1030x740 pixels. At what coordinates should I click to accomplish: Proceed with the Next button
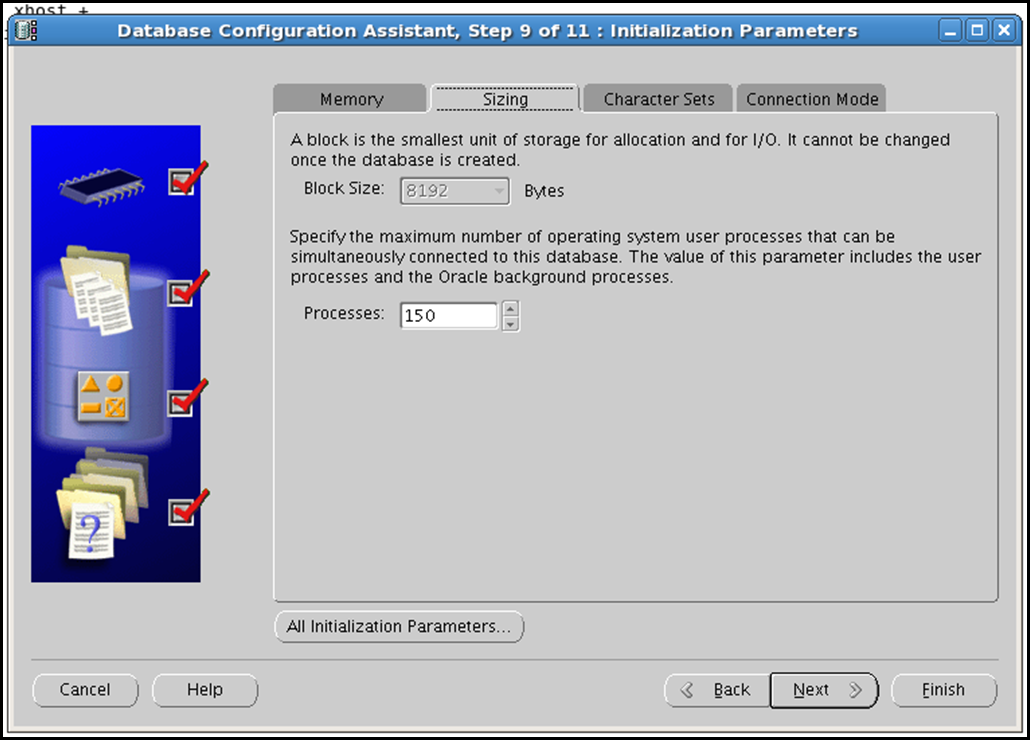[824, 690]
